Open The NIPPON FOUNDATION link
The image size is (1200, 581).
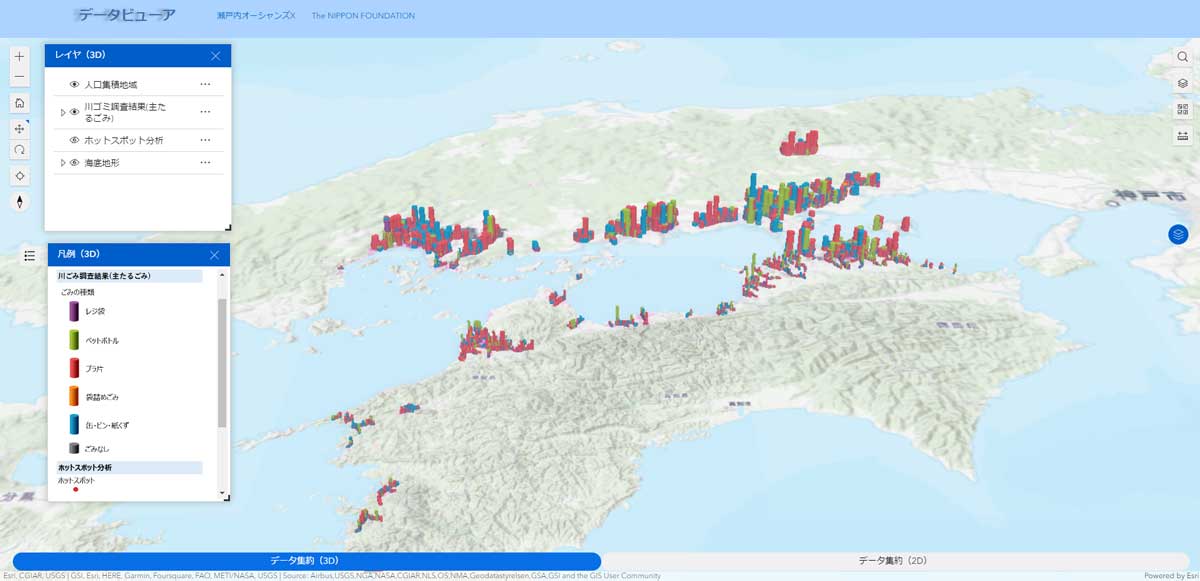(363, 16)
